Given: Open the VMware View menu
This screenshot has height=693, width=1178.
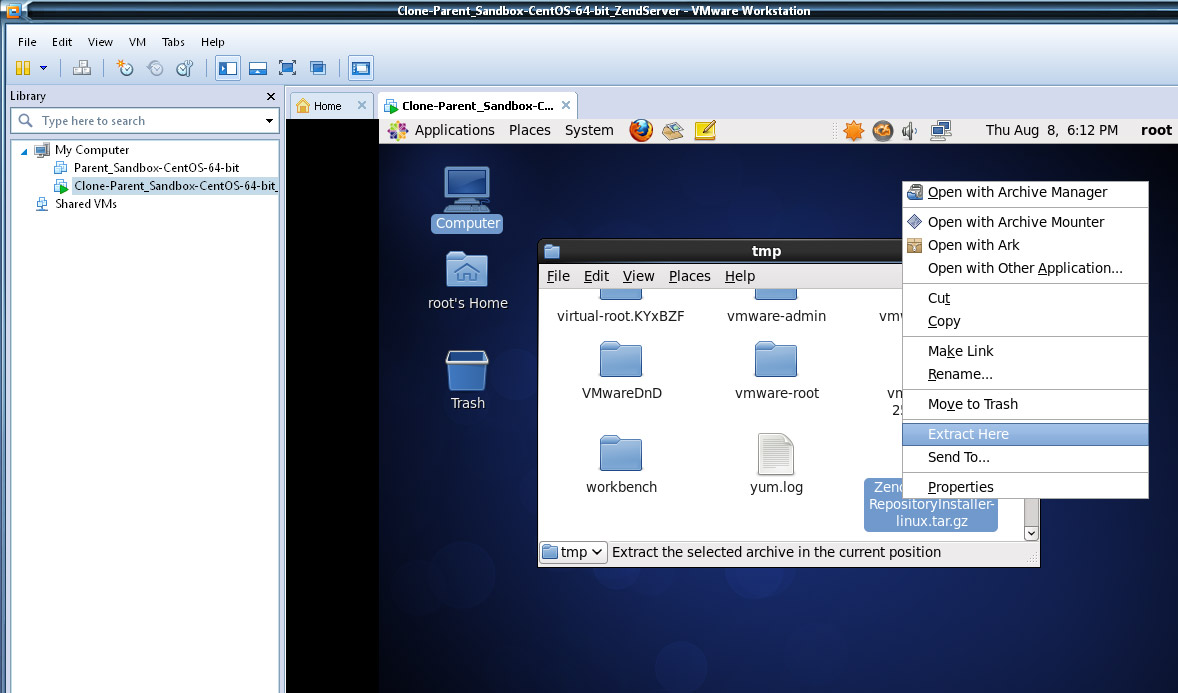Looking at the screenshot, I should (x=100, y=42).
